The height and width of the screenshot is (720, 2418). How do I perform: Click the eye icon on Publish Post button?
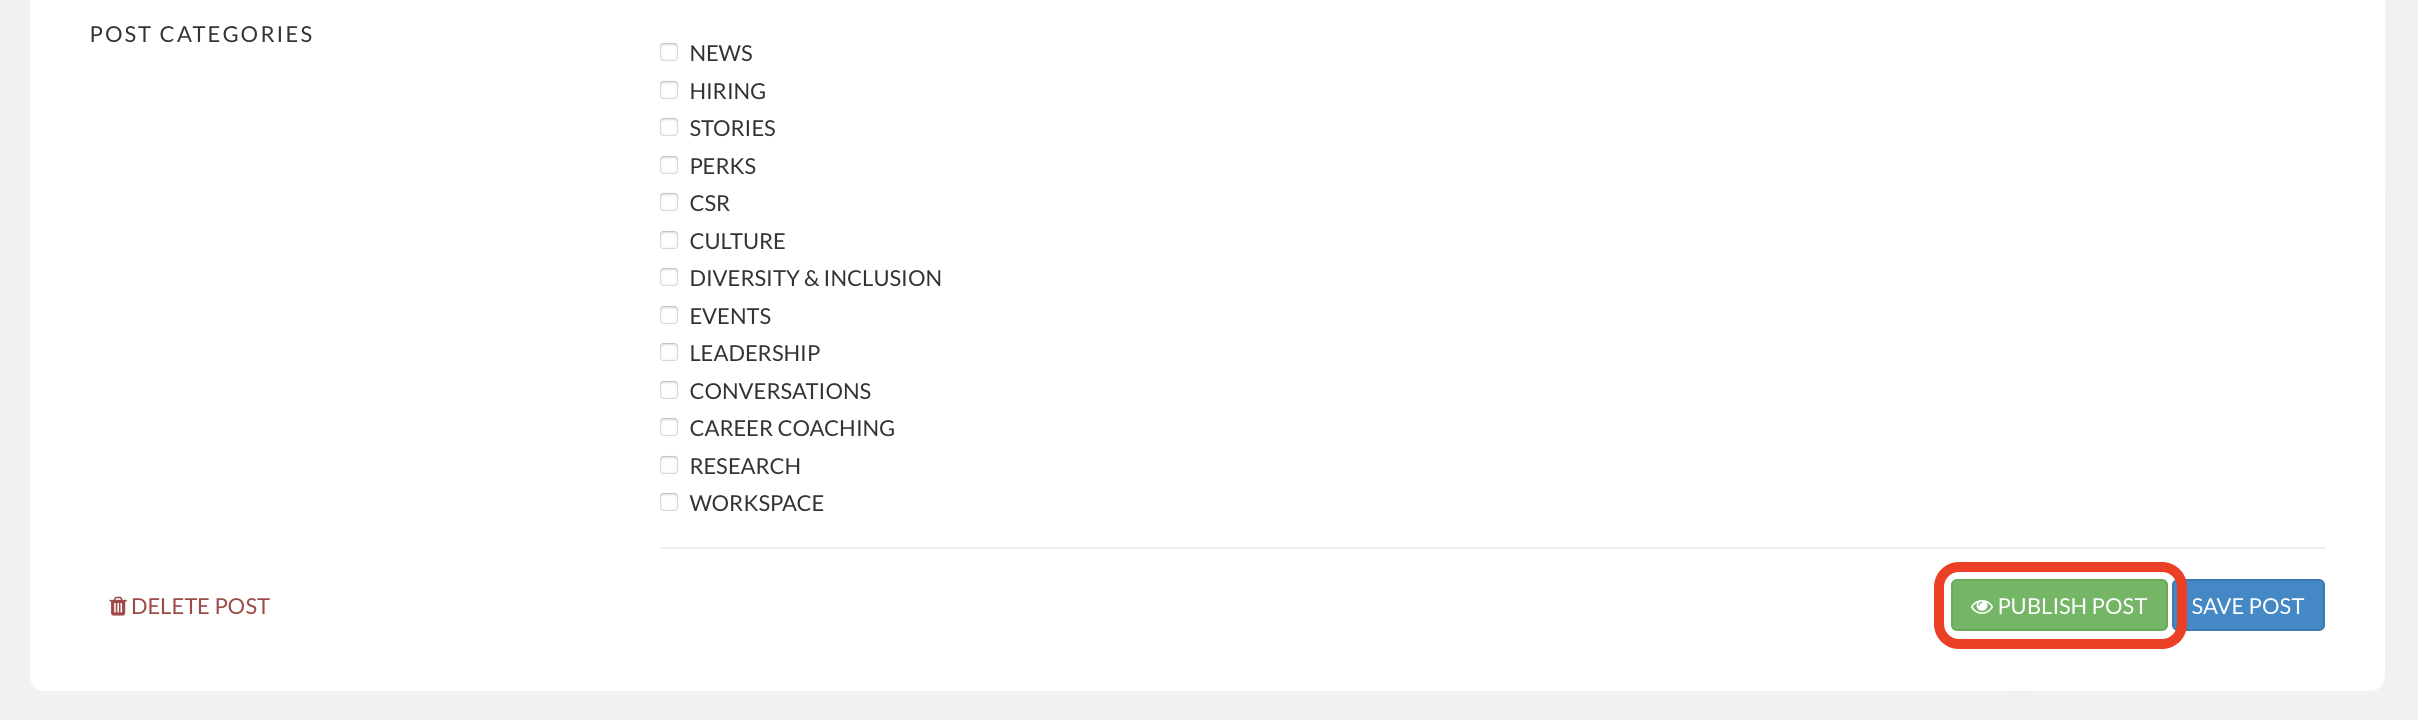click(x=1983, y=605)
